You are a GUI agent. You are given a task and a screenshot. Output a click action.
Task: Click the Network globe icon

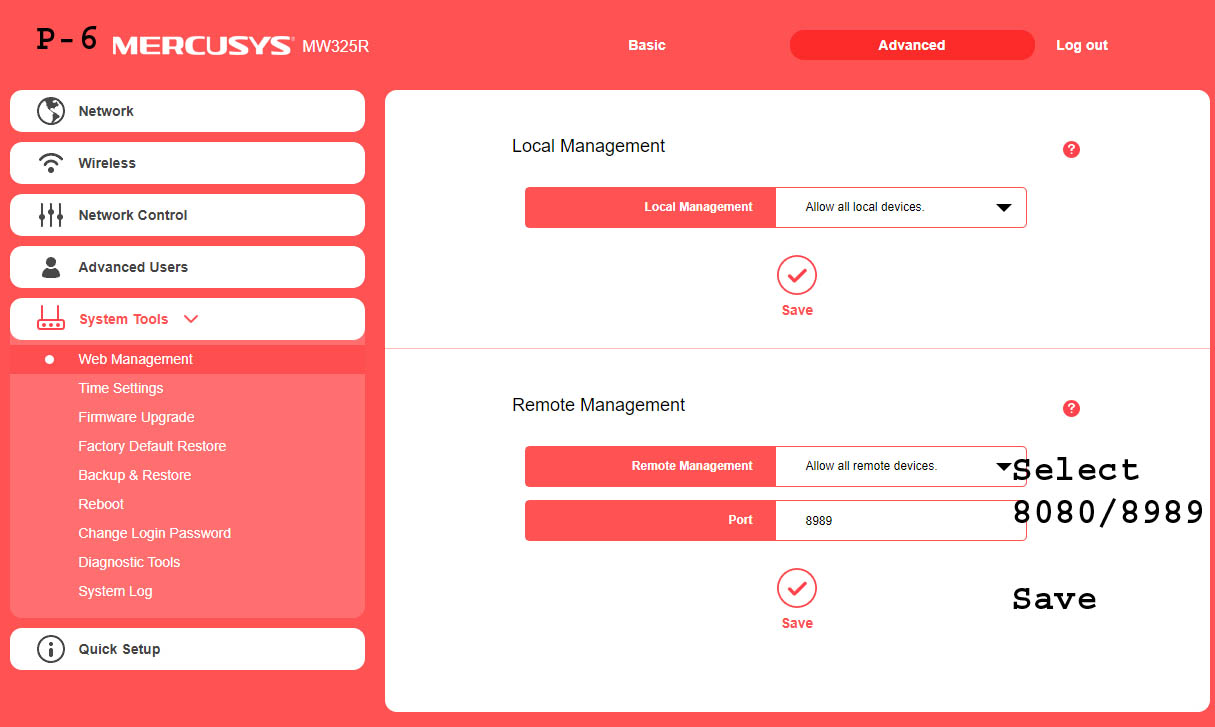click(50, 111)
